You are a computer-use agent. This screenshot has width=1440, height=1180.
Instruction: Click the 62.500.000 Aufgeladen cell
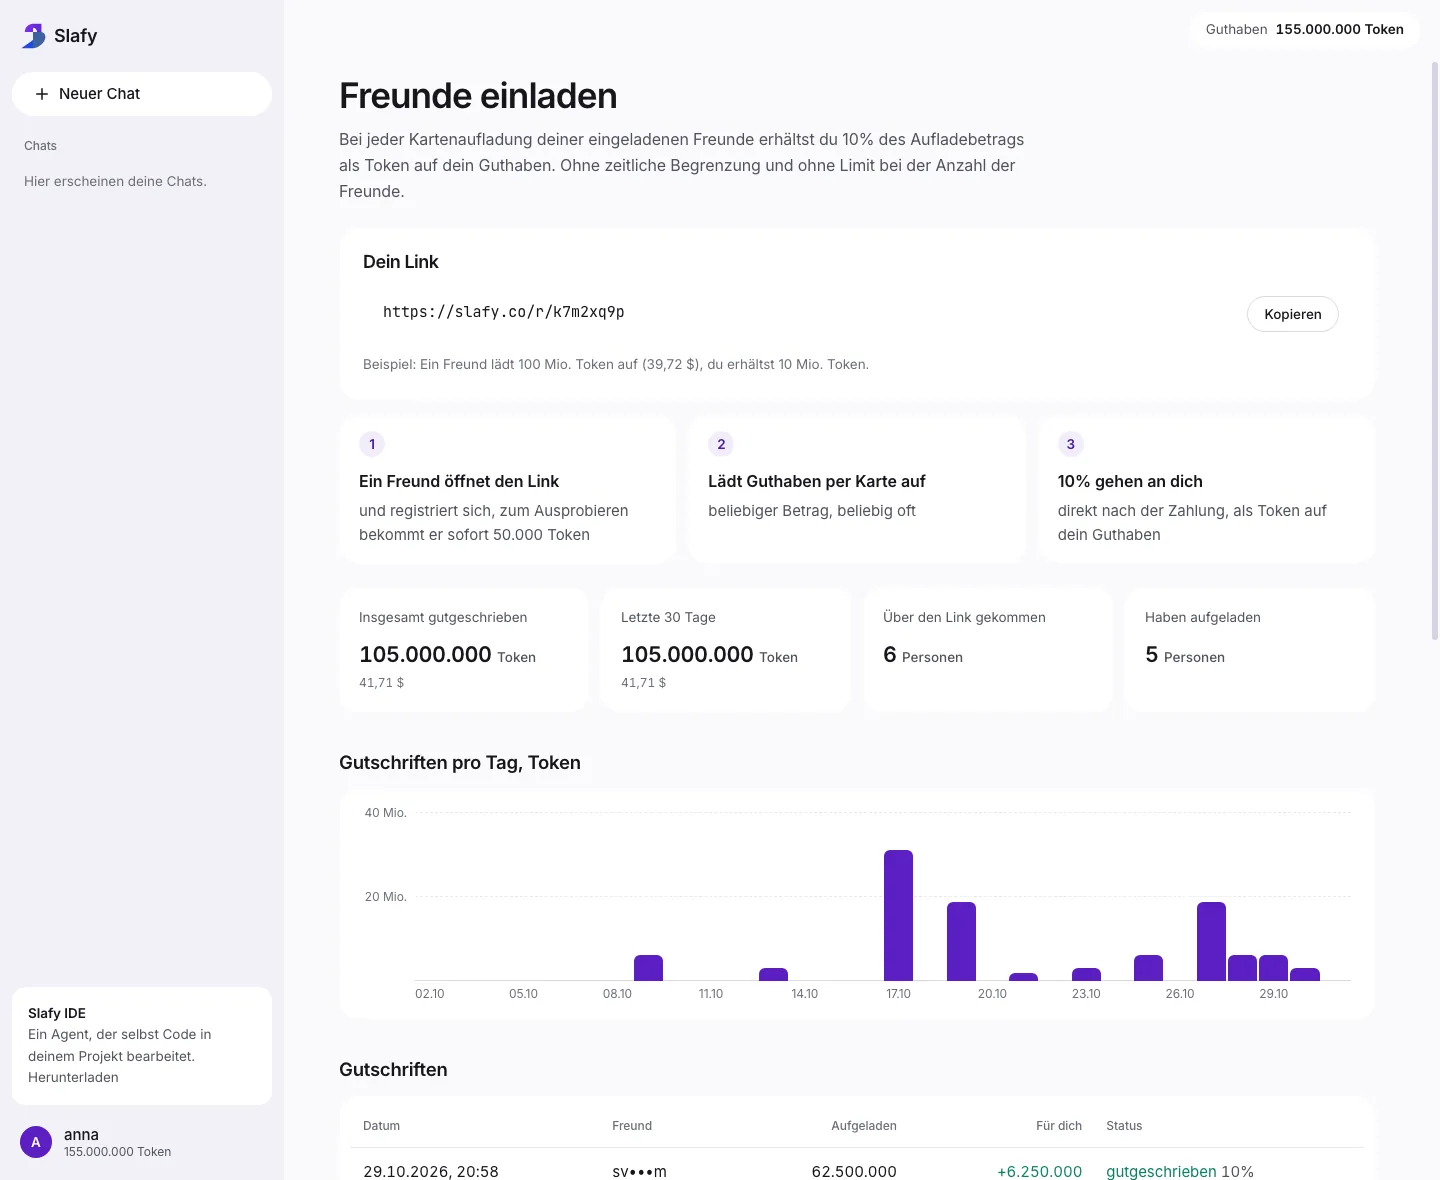click(854, 1171)
